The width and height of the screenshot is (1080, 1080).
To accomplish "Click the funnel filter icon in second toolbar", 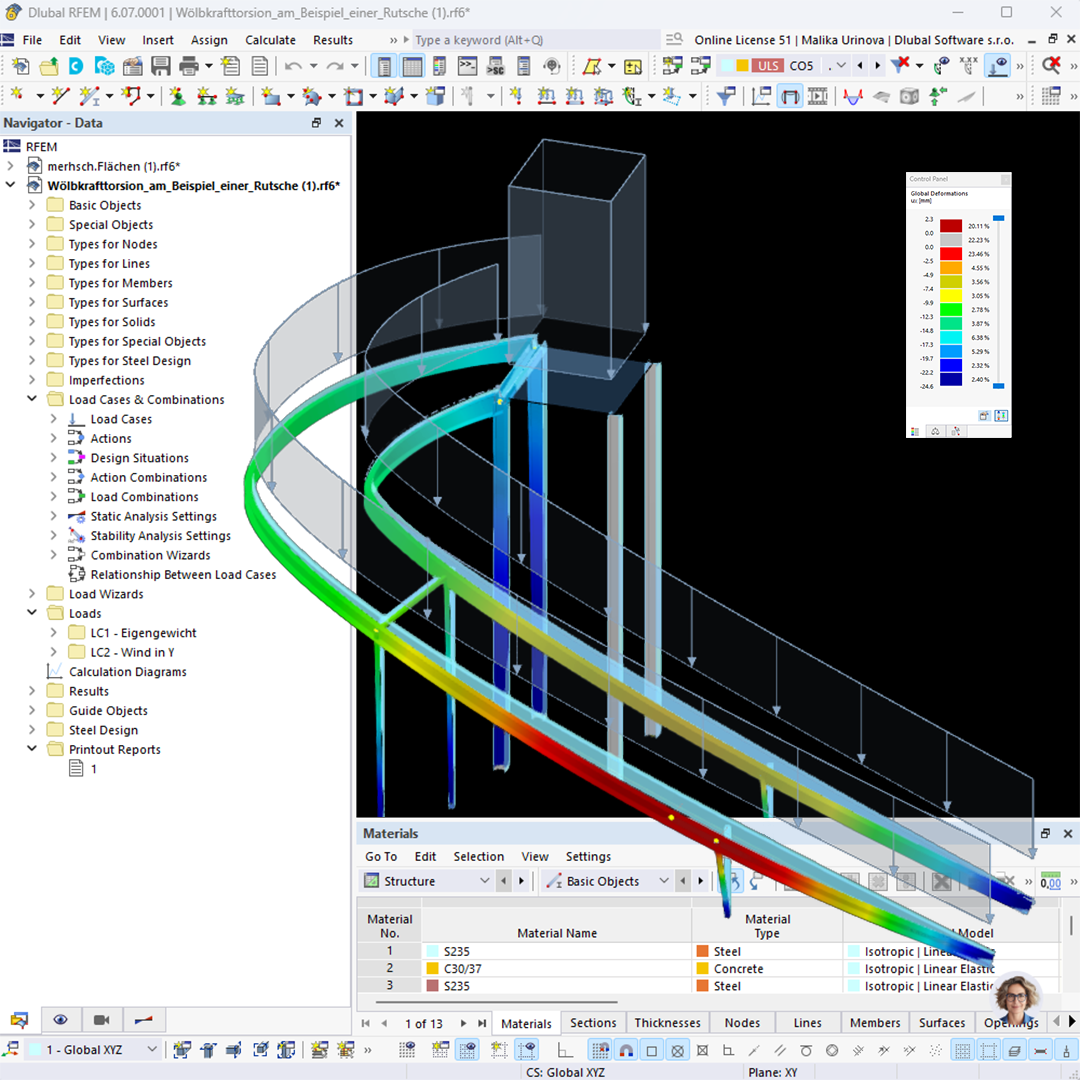I will pos(725,96).
